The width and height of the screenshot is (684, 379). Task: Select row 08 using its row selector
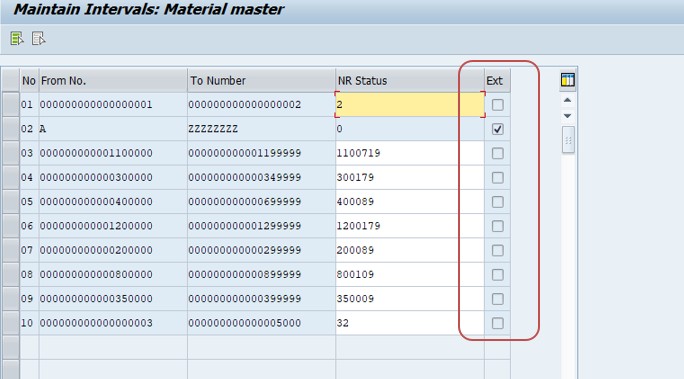tap(10, 275)
